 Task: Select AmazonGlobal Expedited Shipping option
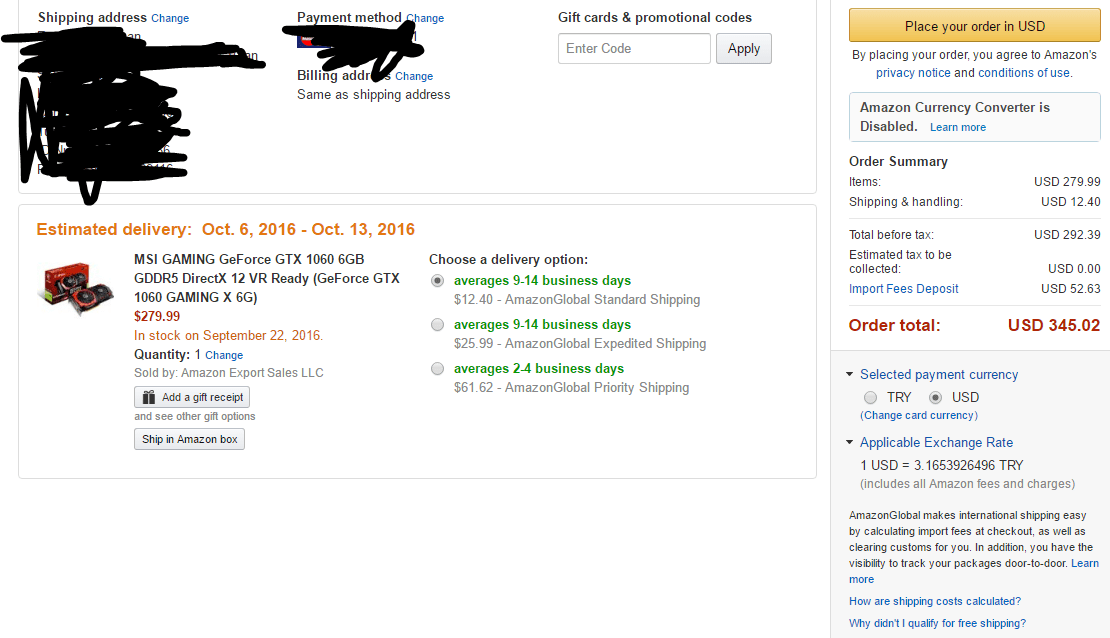437,325
